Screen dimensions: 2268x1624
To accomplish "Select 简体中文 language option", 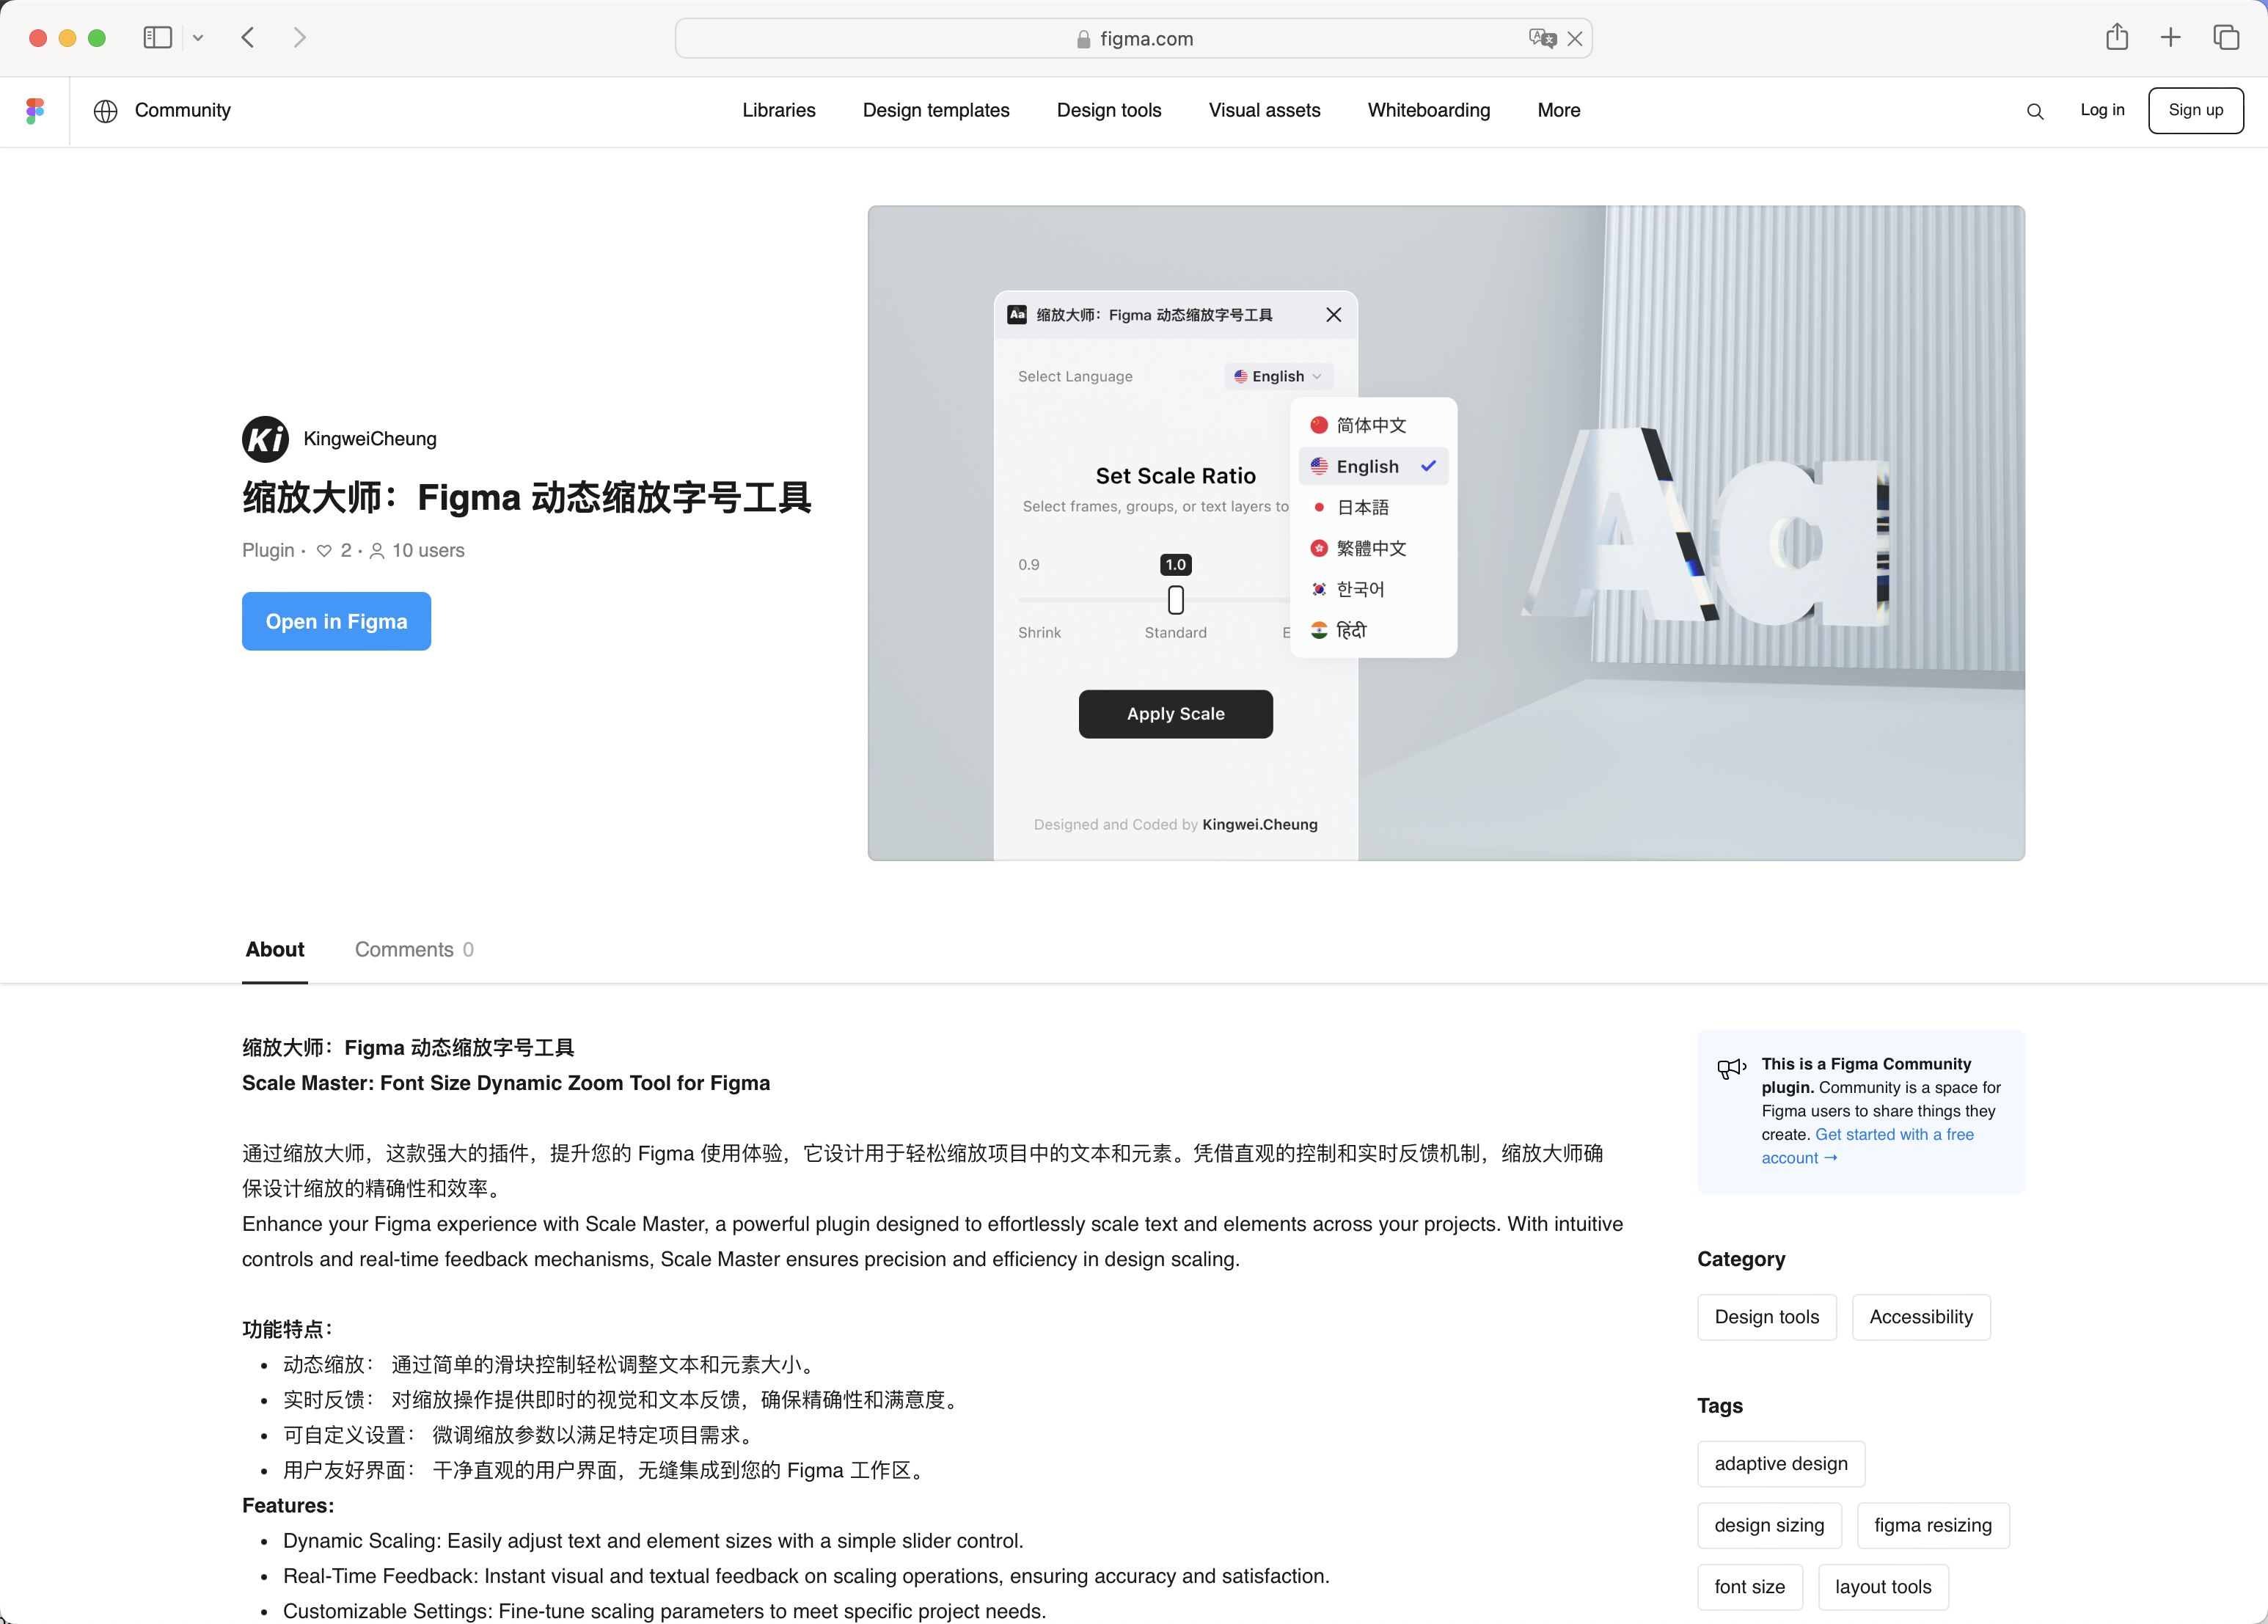I will (x=1373, y=426).
